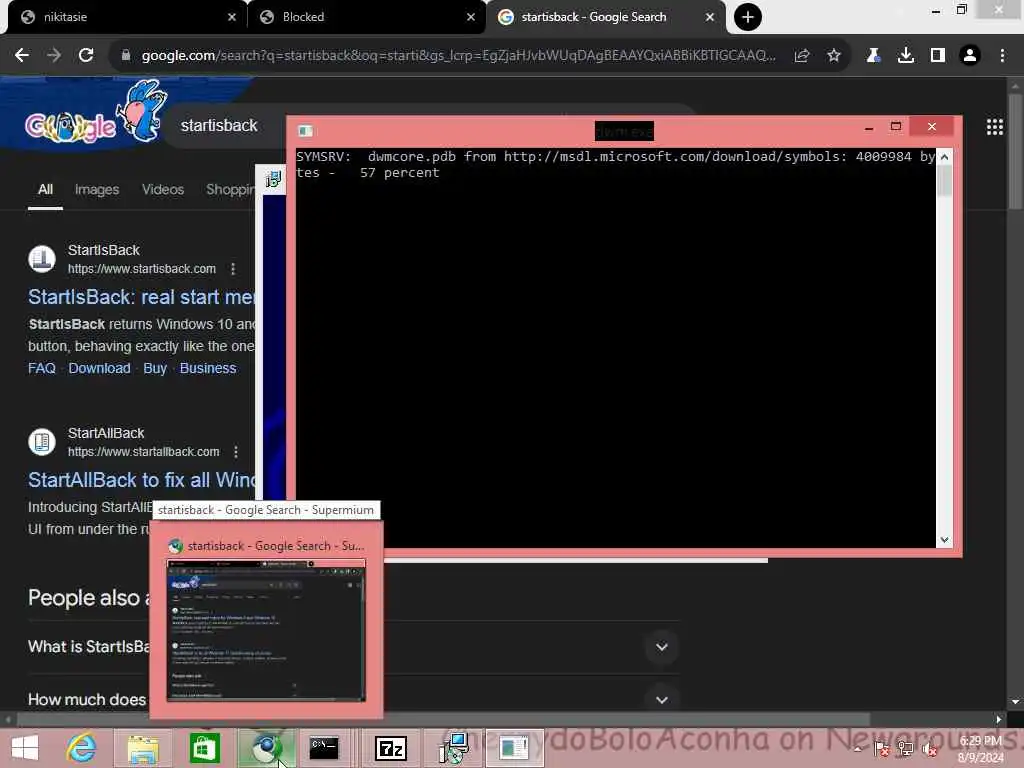Open a new tab with the plus button

(748, 17)
